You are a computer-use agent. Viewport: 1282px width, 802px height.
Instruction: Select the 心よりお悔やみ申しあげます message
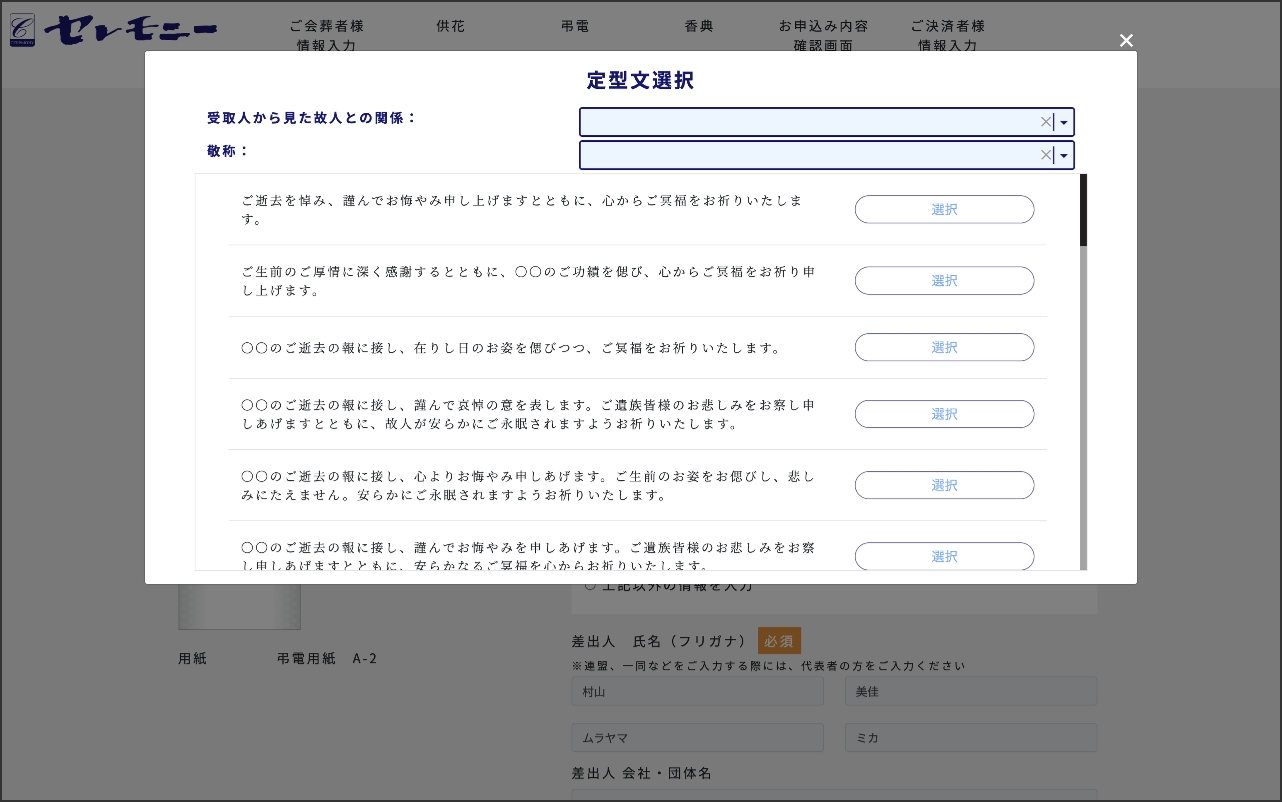pos(944,485)
